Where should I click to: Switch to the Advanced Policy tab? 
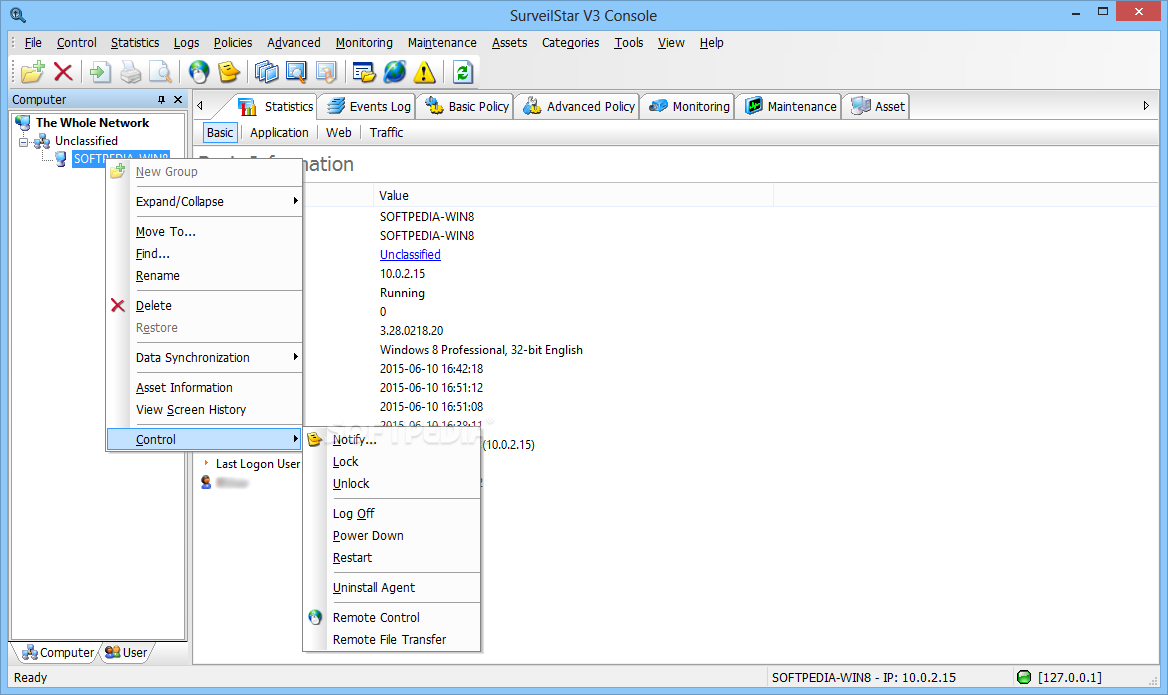tap(578, 107)
